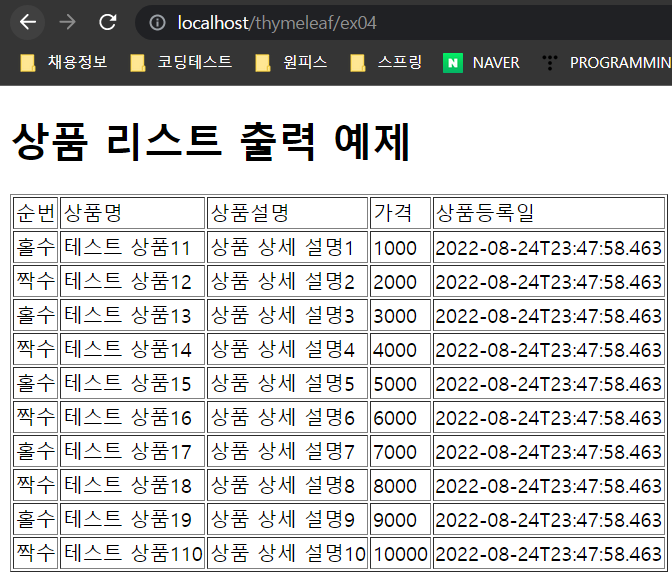Click the price cell 4000
This screenshot has height=582, width=672.
[400, 349]
